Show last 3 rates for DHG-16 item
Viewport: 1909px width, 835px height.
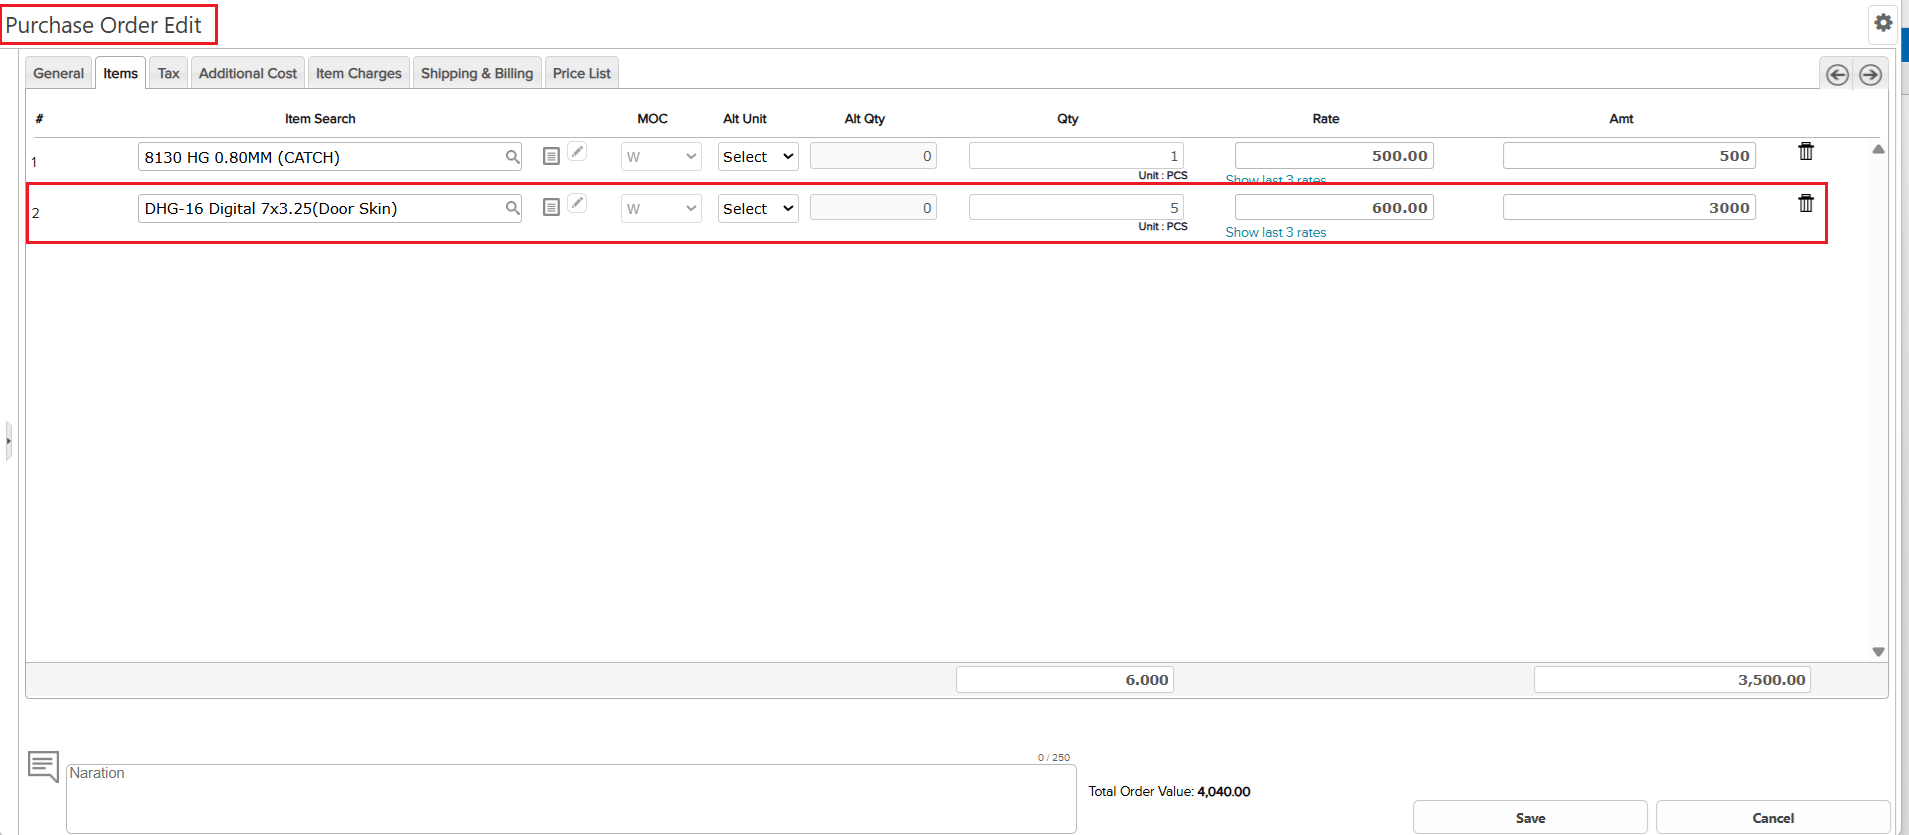[1276, 232]
